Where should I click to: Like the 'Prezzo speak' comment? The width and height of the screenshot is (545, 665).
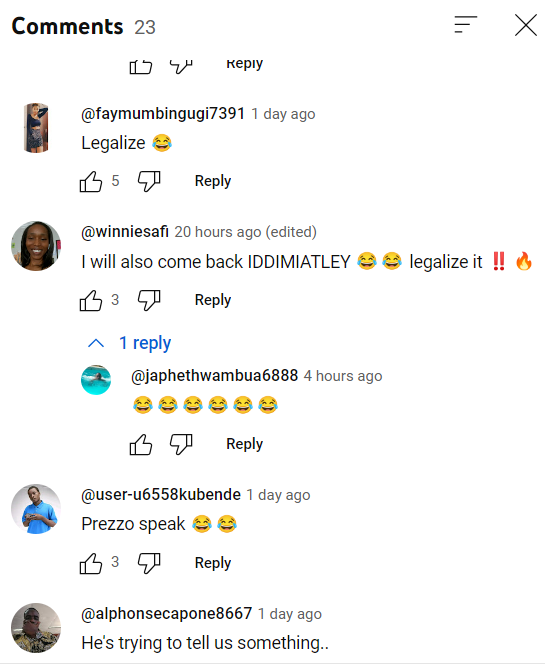click(91, 563)
